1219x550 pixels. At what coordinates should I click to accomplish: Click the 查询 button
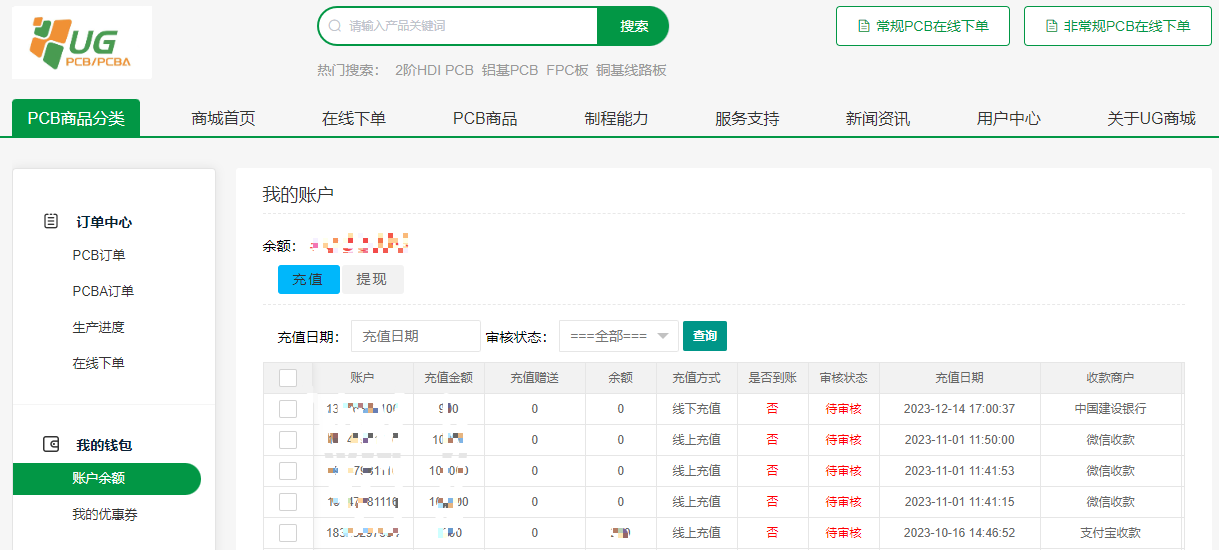point(705,336)
